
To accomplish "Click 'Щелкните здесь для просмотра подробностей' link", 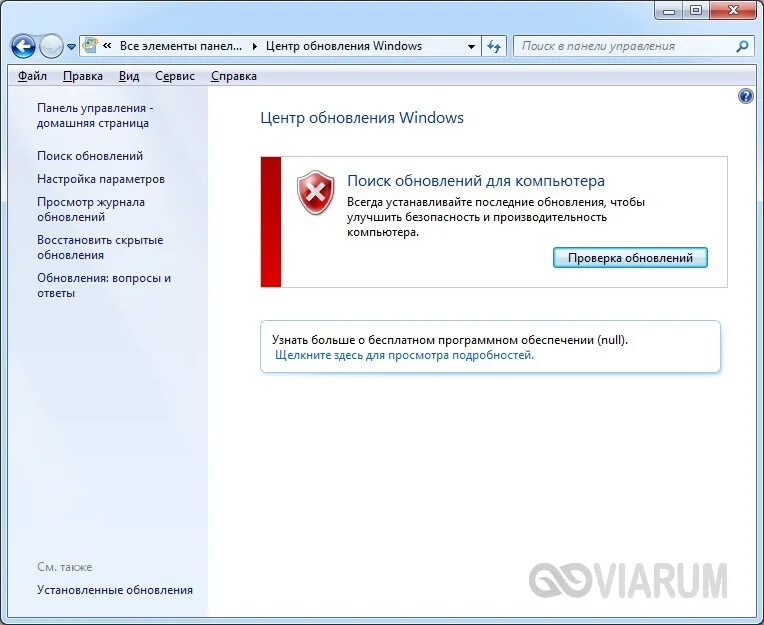I will click(x=404, y=355).
